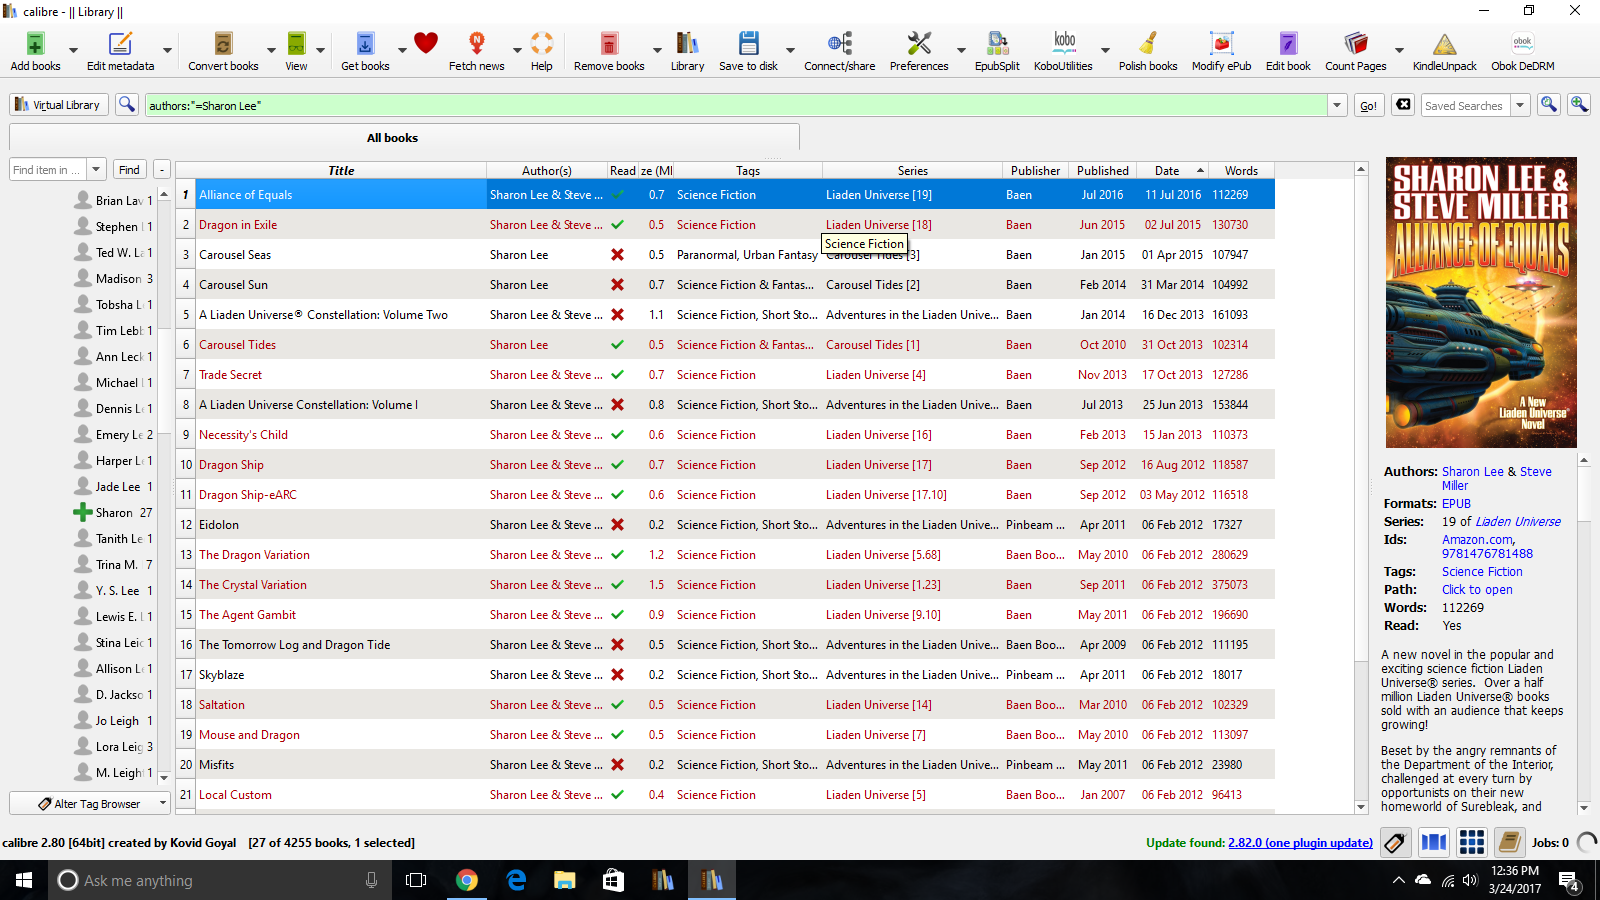
Task: Open search history dropdown left of Go!
Action: coord(1337,105)
